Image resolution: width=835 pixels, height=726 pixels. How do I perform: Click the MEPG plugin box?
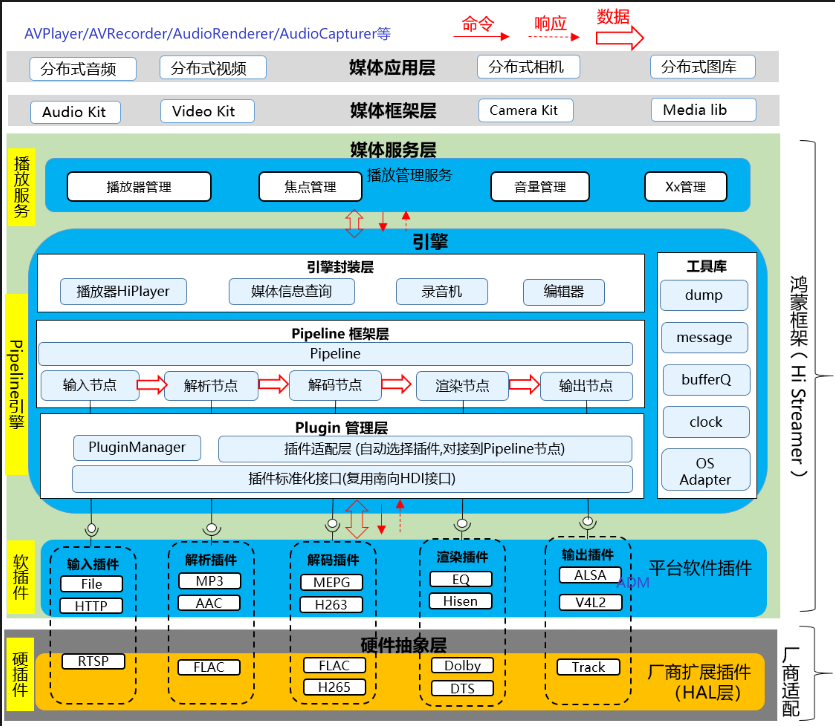331,583
